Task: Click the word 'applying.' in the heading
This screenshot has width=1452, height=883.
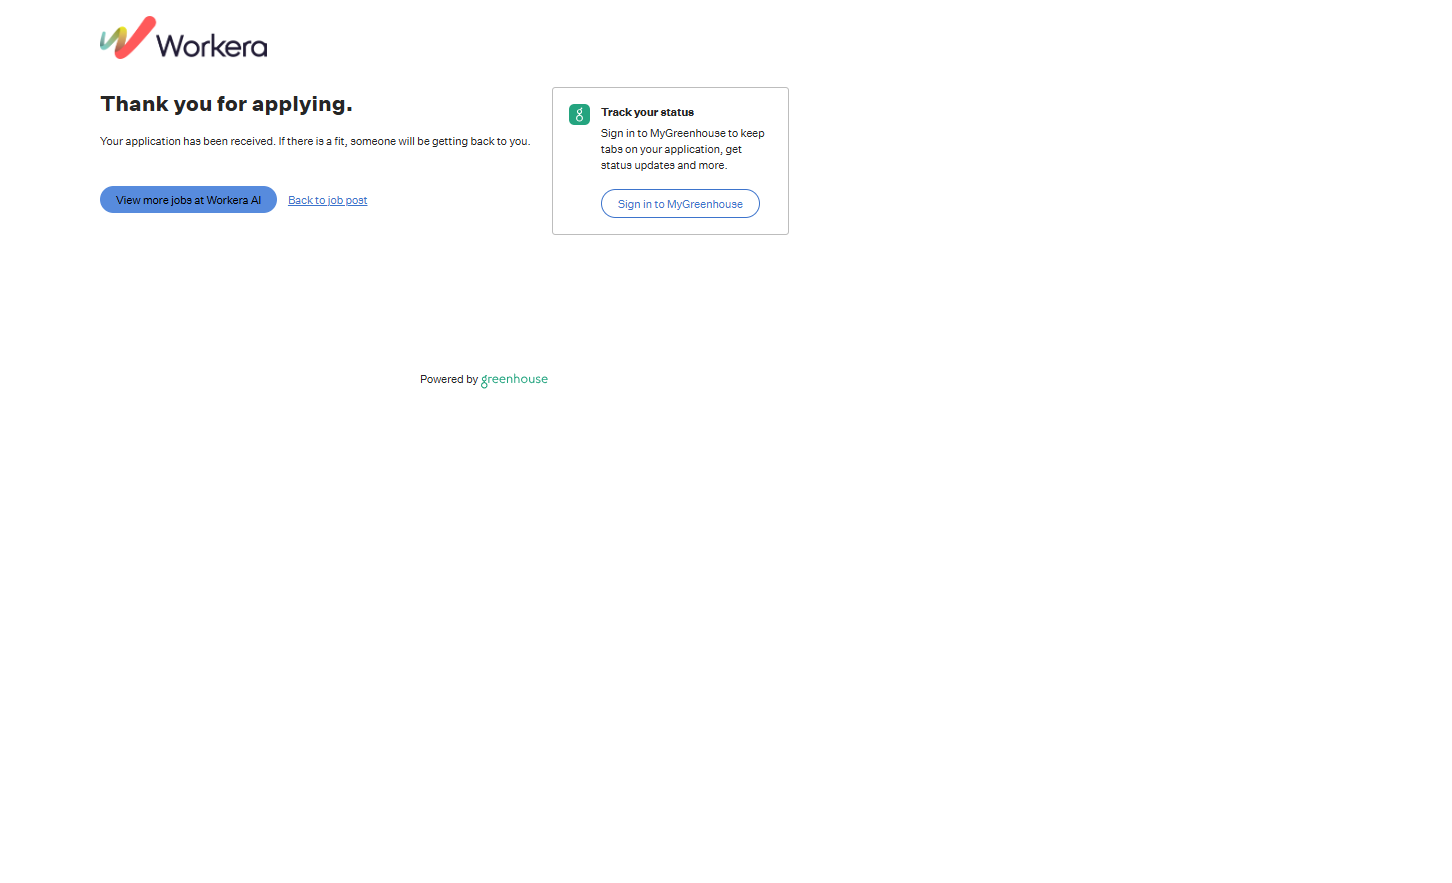Action: tap(302, 104)
